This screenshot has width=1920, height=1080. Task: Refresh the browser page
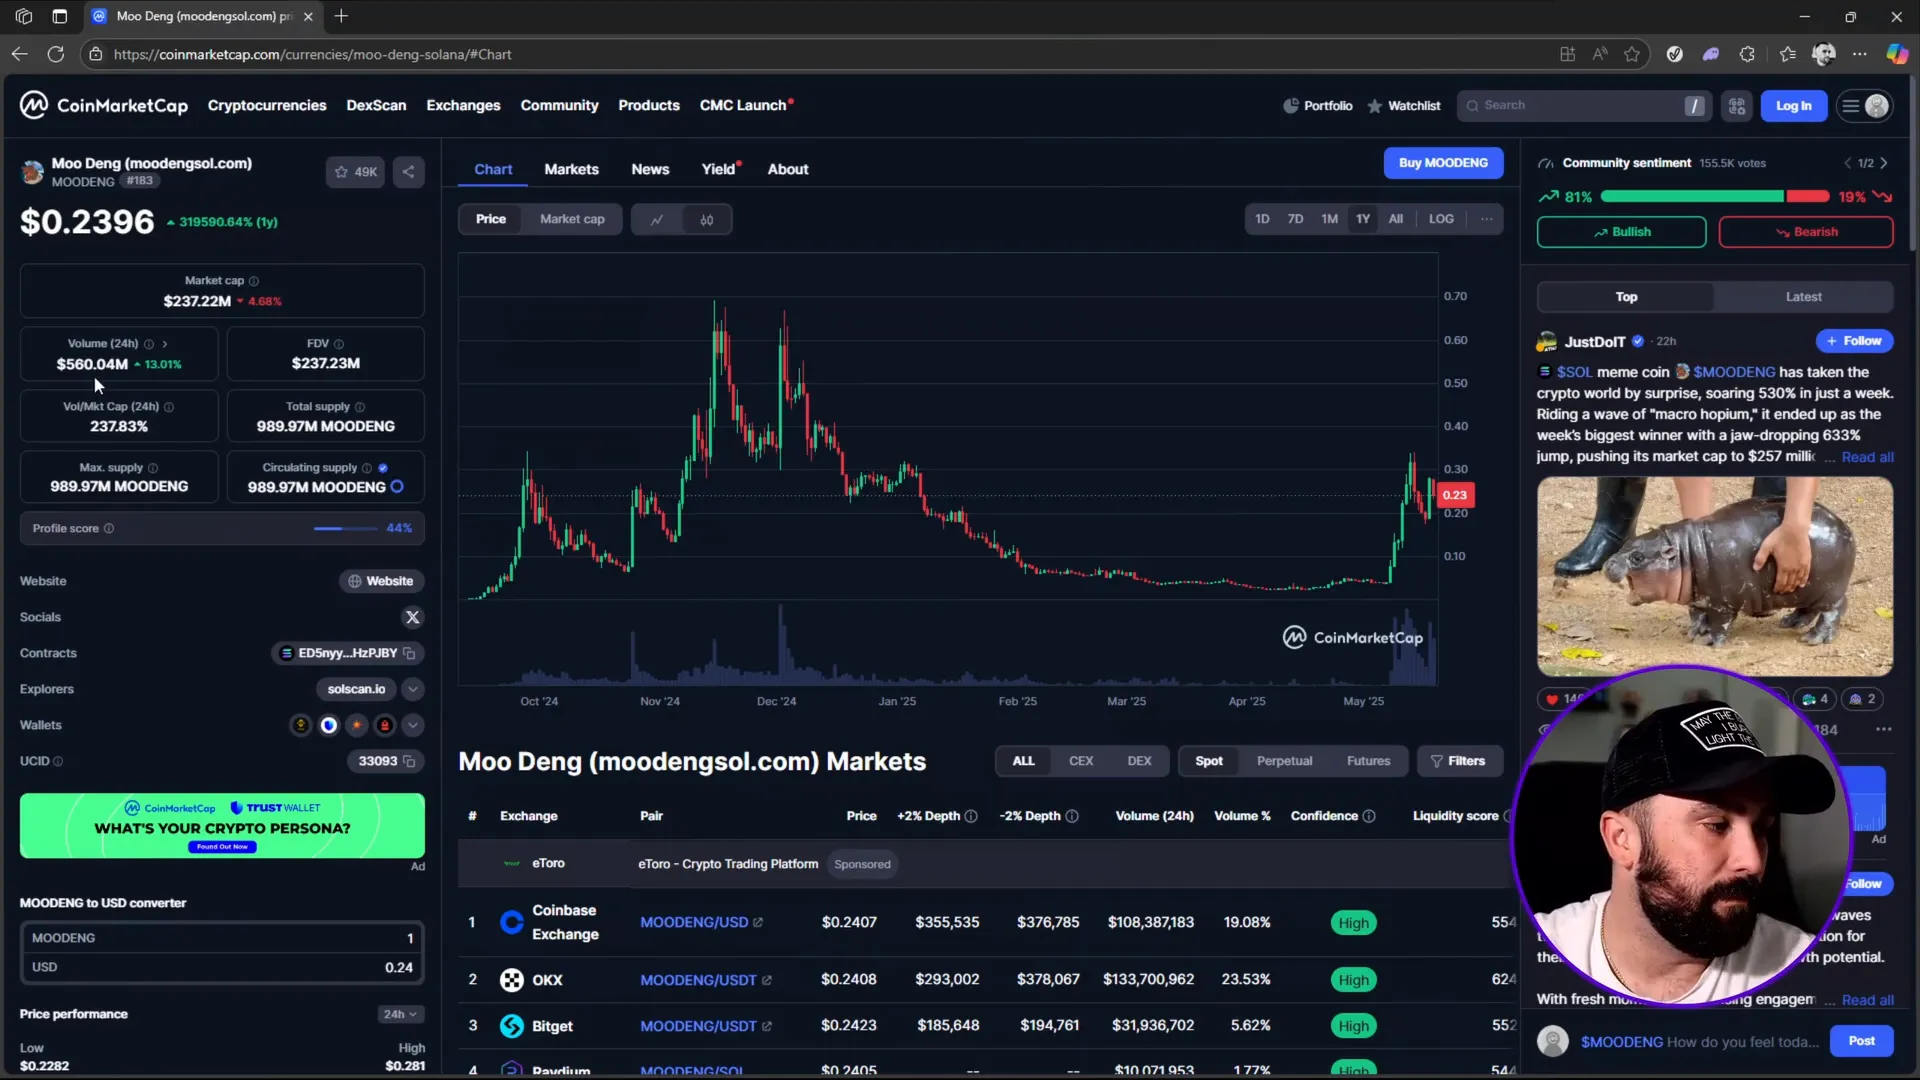coord(56,54)
